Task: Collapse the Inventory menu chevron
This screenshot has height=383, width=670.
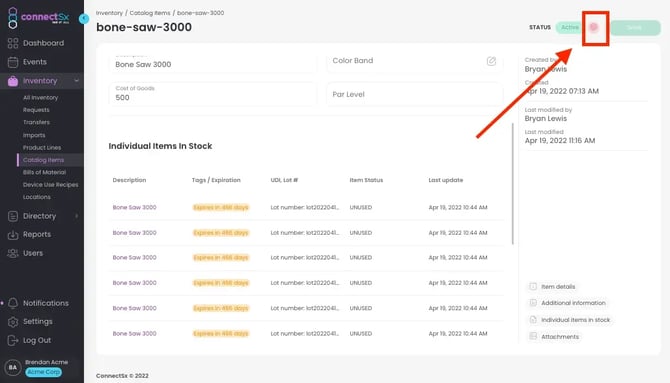Action: click(x=76, y=81)
